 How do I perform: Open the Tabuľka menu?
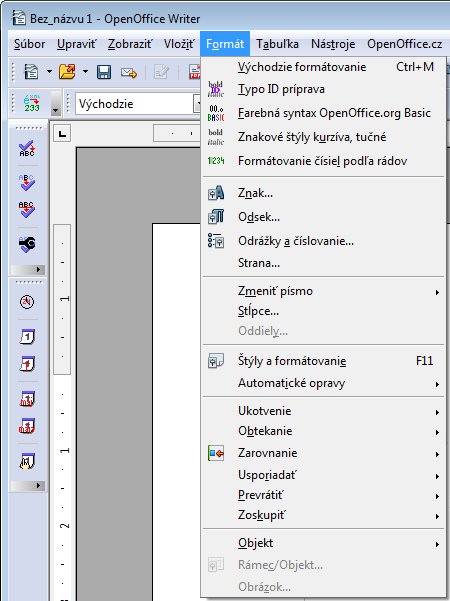click(277, 44)
